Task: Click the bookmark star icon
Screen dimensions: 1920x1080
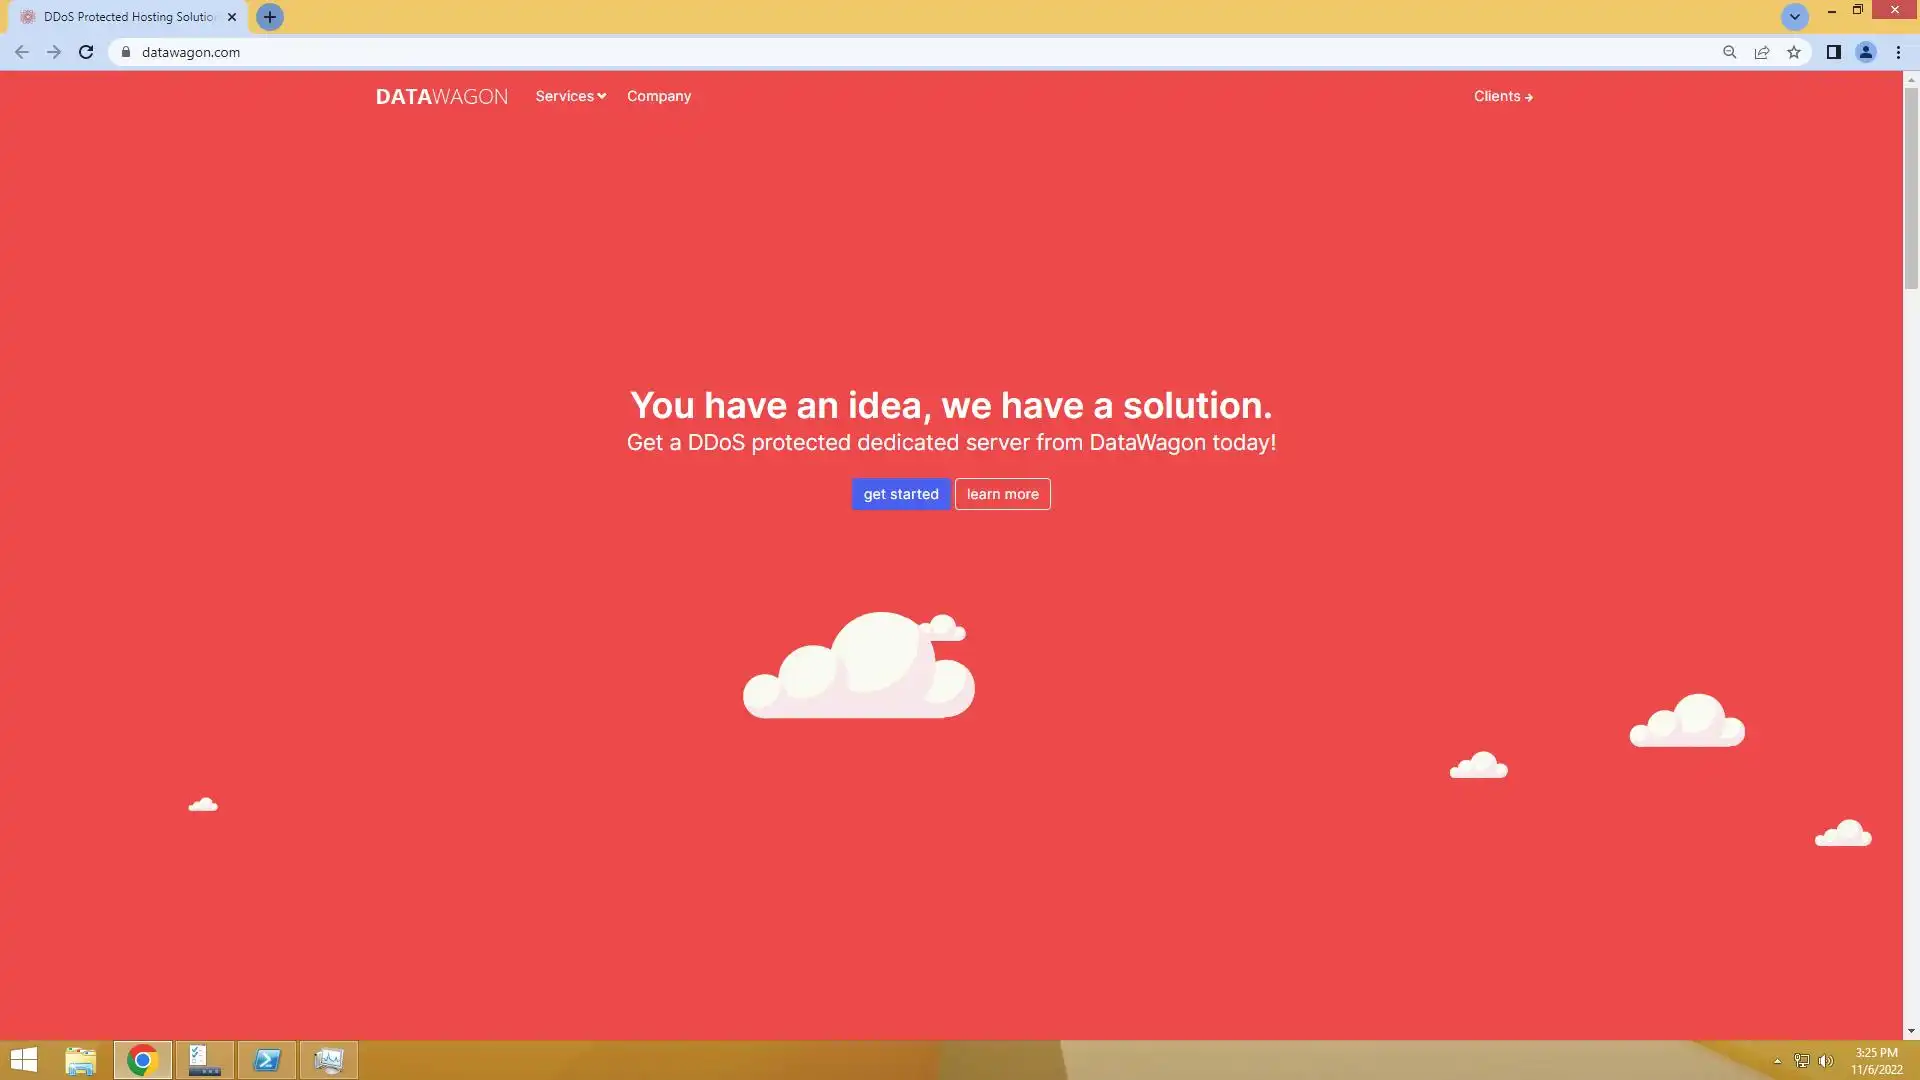Action: click(x=1794, y=52)
